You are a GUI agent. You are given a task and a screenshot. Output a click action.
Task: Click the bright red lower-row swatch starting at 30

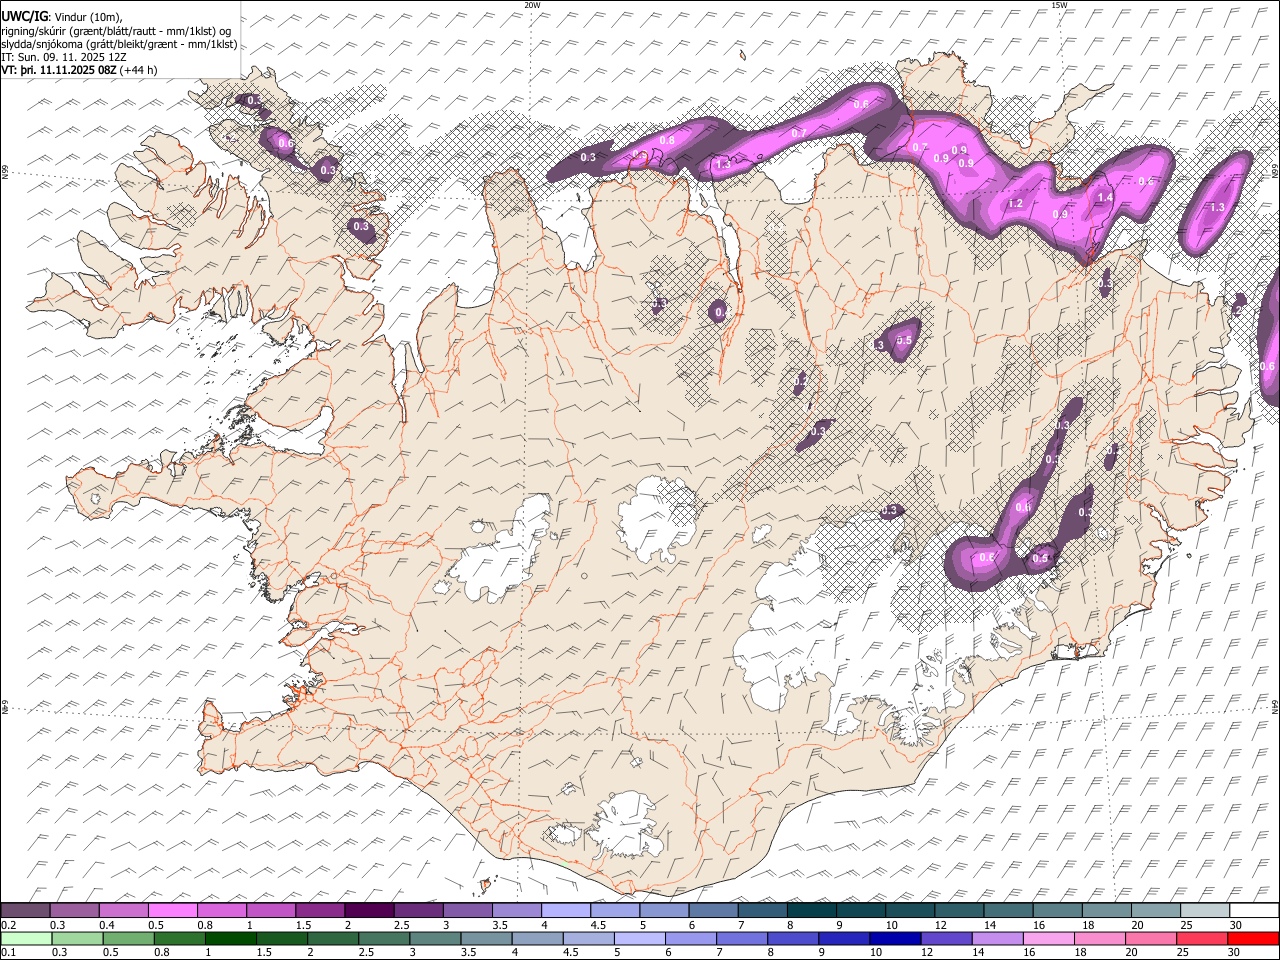pos(1252,938)
